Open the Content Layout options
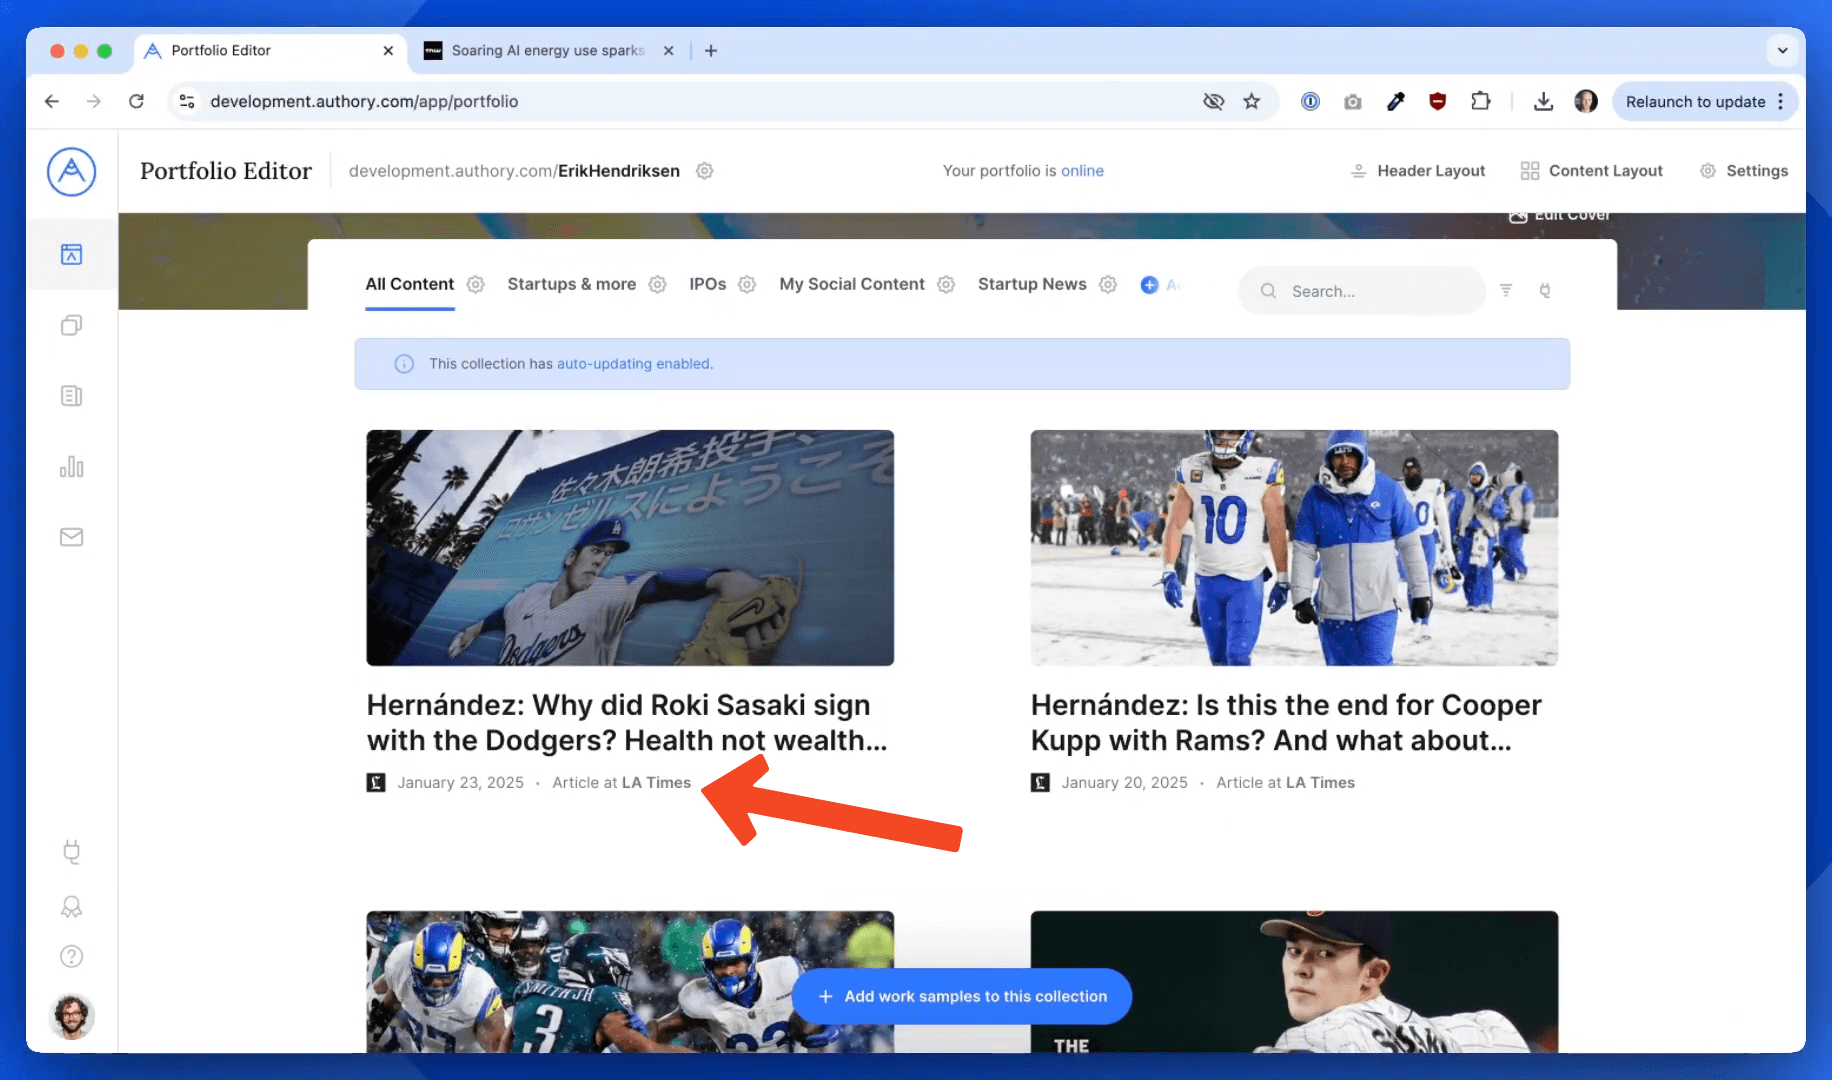1832x1080 pixels. 1591,171
